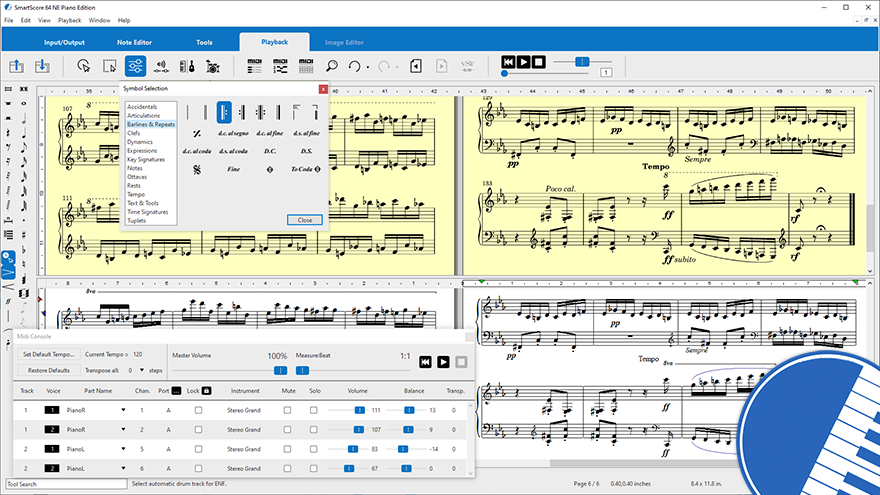The width and height of the screenshot is (880, 495).
Task: Click the speaker volume properties icon
Action: click(x=161, y=66)
